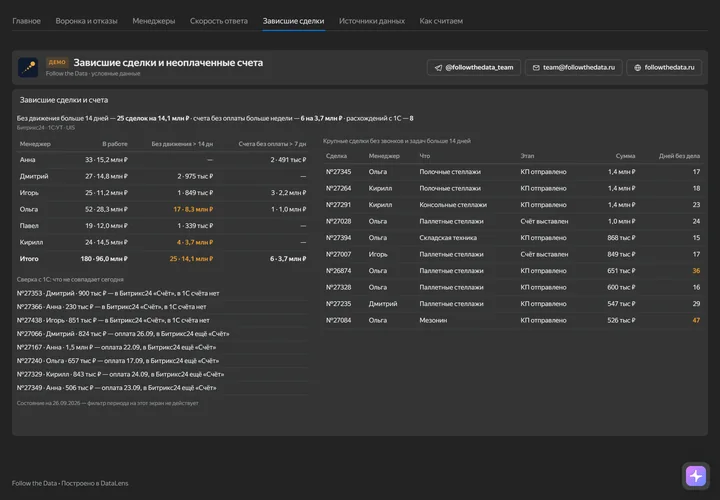Select the Зависшие сделки tab
The image size is (720, 500).
point(293,21)
